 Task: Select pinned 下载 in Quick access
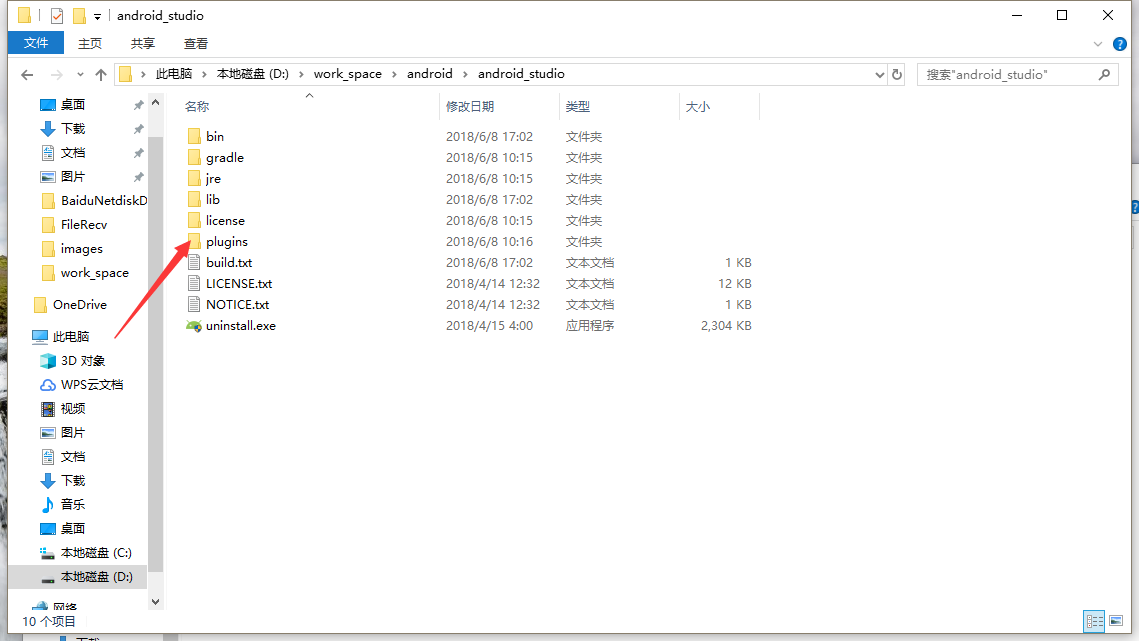(x=73, y=129)
